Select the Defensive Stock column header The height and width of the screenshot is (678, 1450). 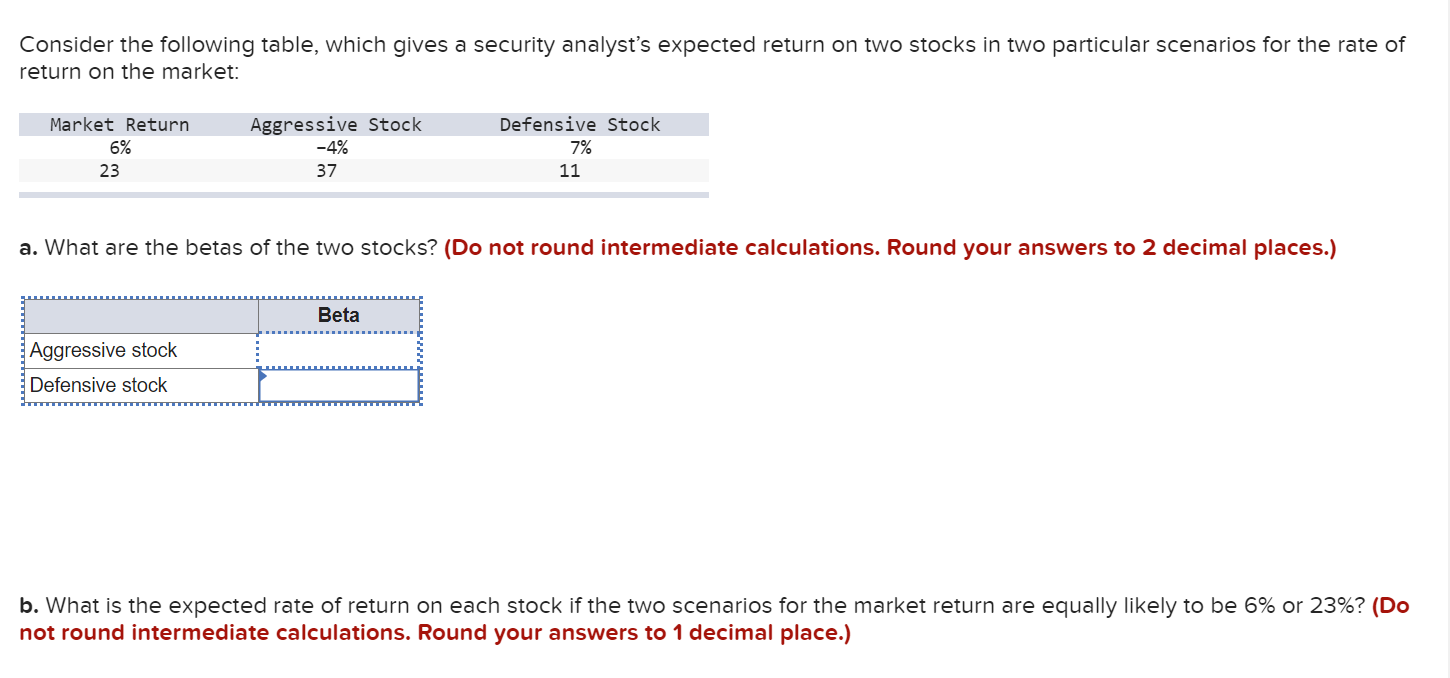click(x=580, y=124)
